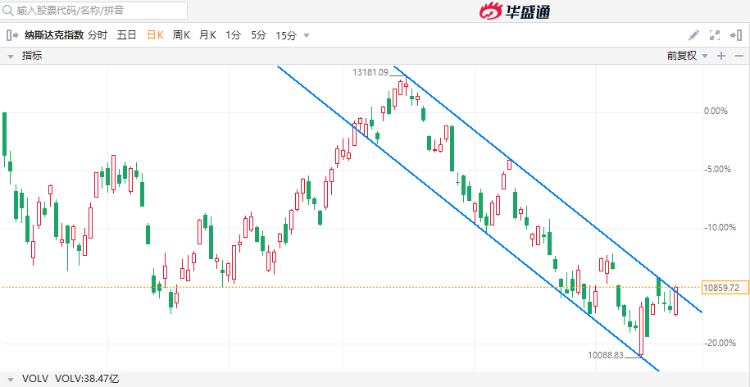The height and width of the screenshot is (387, 750).
Task: Select the 1分 interval tab
Action: pos(233,35)
